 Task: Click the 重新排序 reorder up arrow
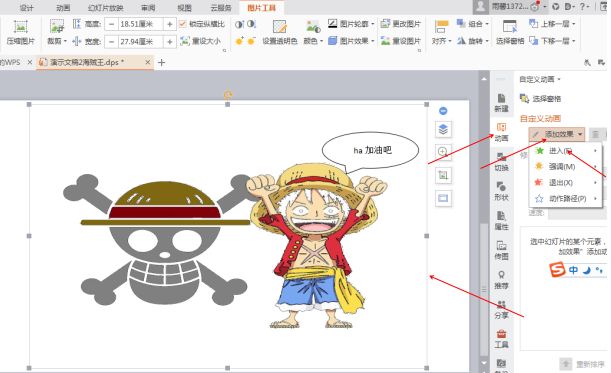pos(565,364)
